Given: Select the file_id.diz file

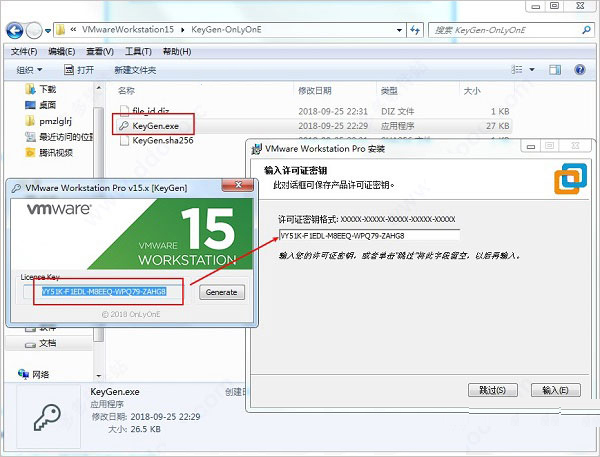Looking at the screenshot, I should 145,111.
